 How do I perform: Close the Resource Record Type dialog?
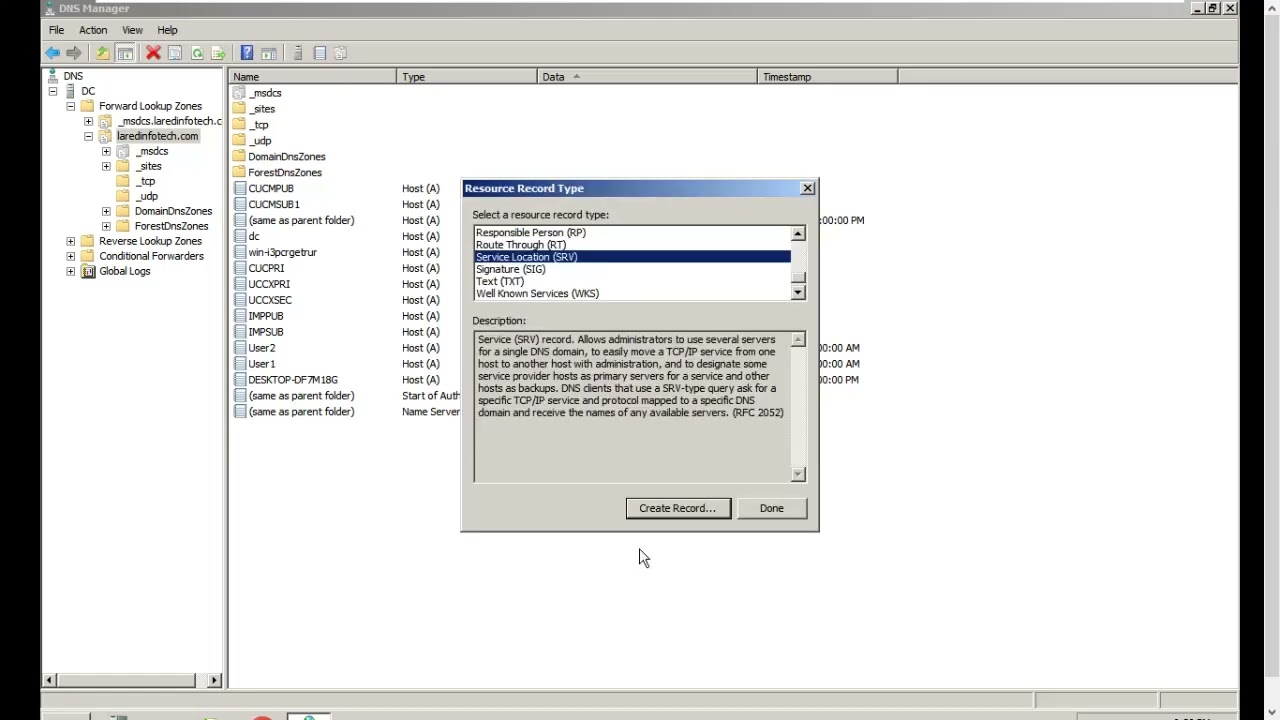808,188
